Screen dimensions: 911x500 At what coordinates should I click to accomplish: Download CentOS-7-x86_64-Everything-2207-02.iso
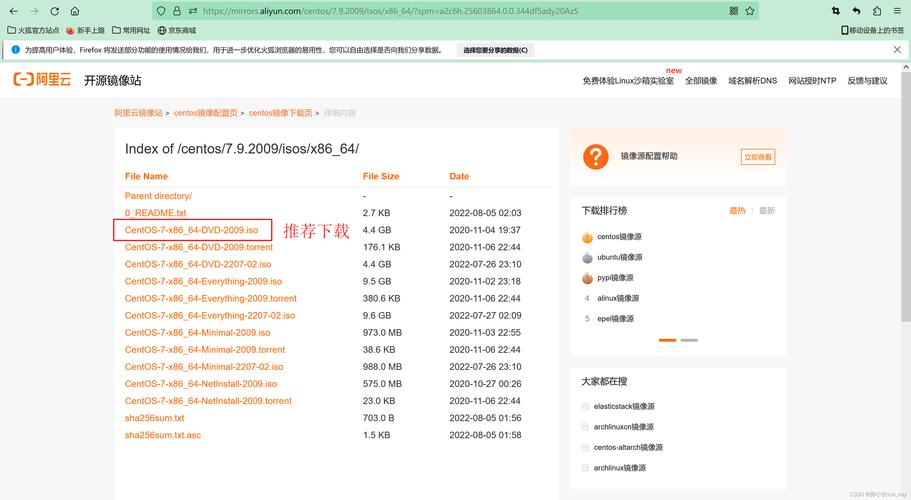210,315
